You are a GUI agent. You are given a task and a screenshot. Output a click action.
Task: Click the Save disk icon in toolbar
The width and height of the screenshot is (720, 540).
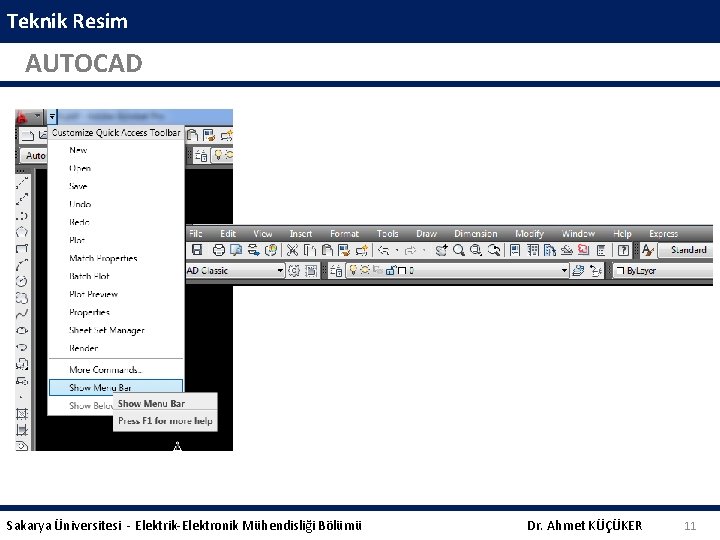197,250
